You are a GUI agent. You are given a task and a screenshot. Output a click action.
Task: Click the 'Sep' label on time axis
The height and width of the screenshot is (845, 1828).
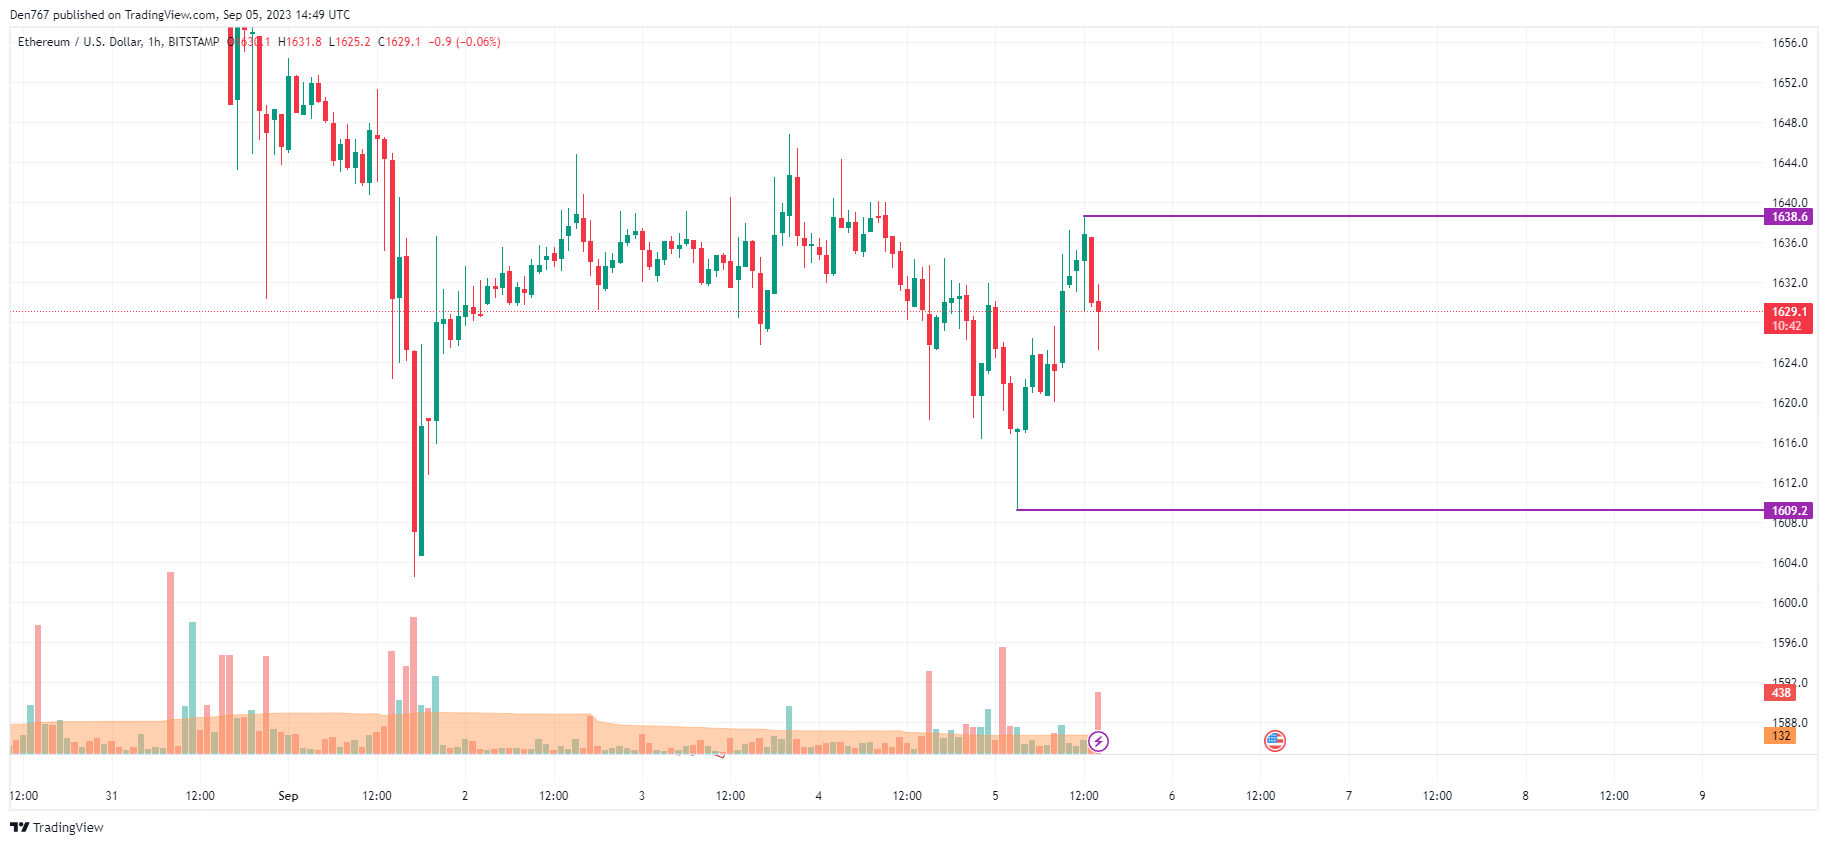[288, 796]
